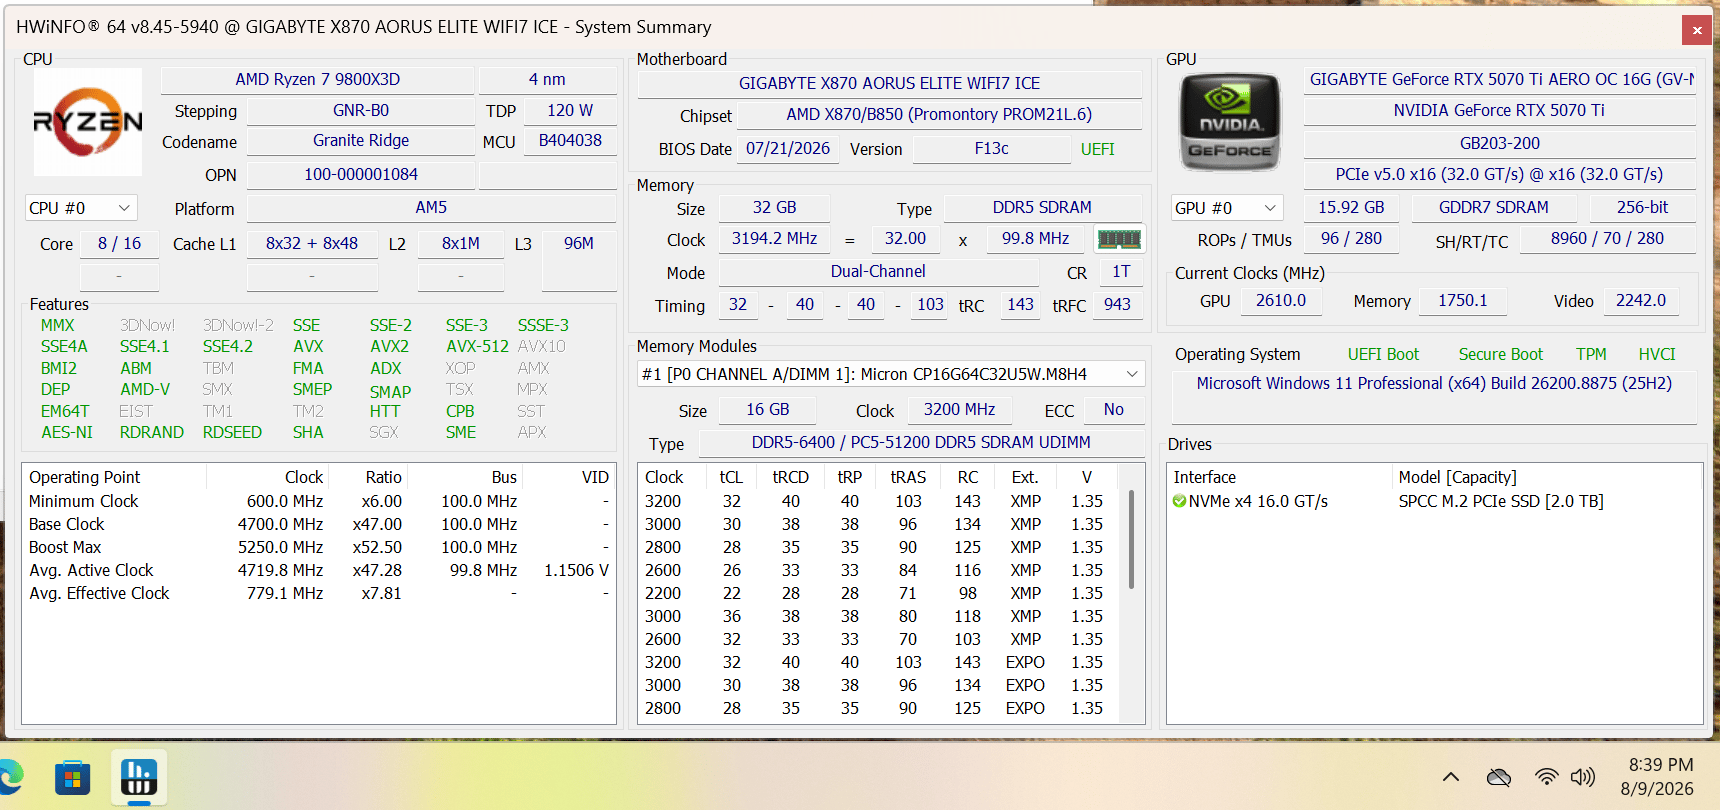Click the Secure Boot status label

[x=1500, y=355]
